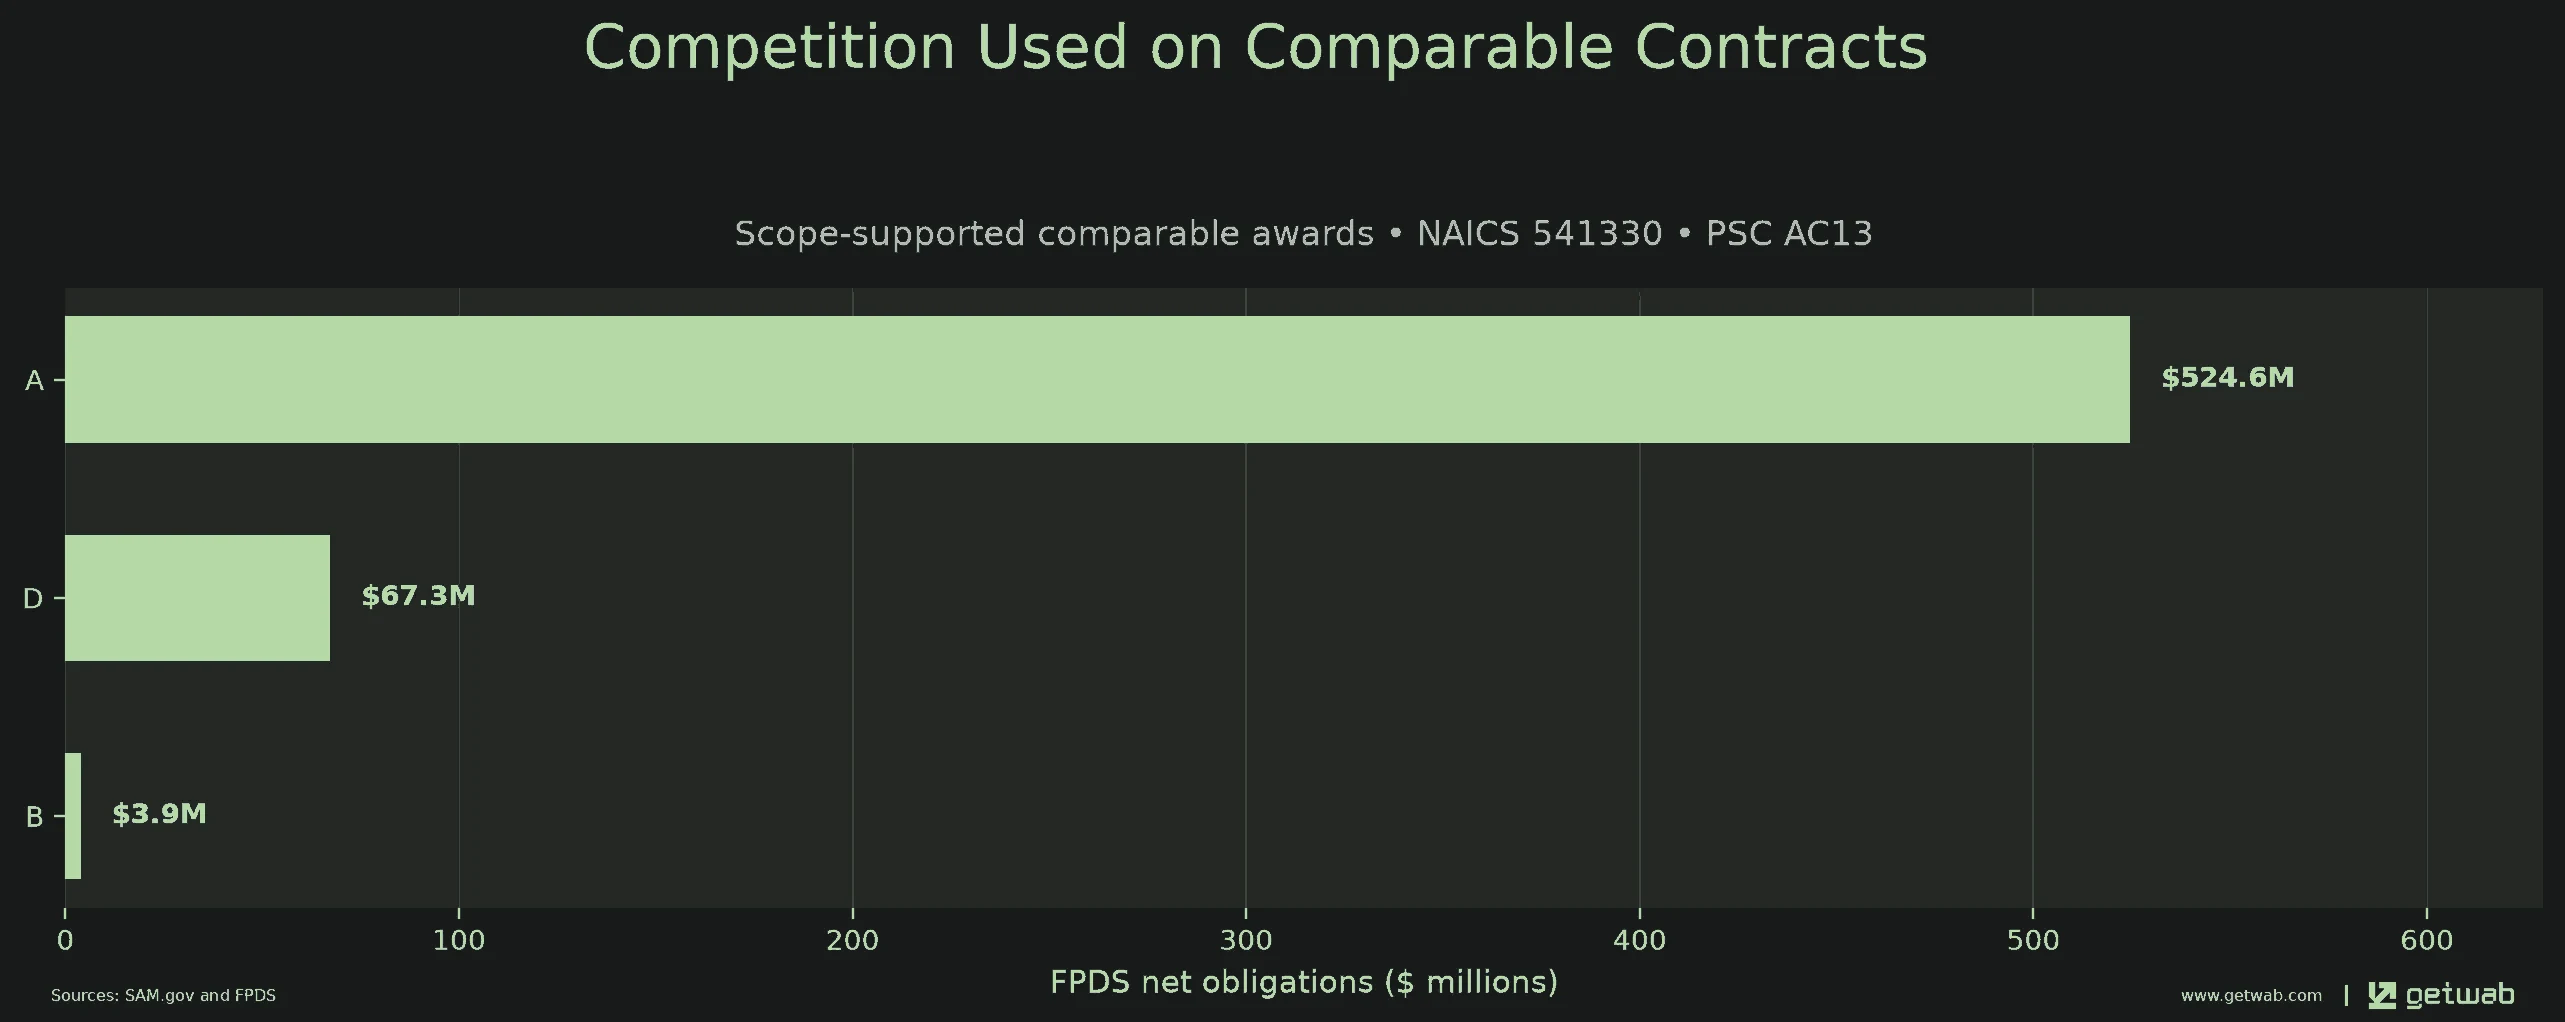The width and height of the screenshot is (2565, 1022).
Task: Click the x-axis tick label 300
Action: [x=1246, y=940]
